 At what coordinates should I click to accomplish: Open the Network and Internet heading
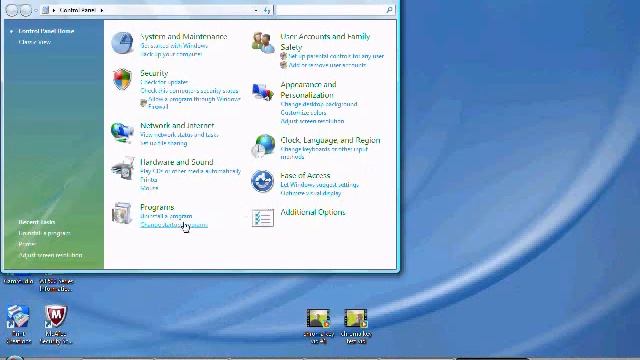(177, 125)
